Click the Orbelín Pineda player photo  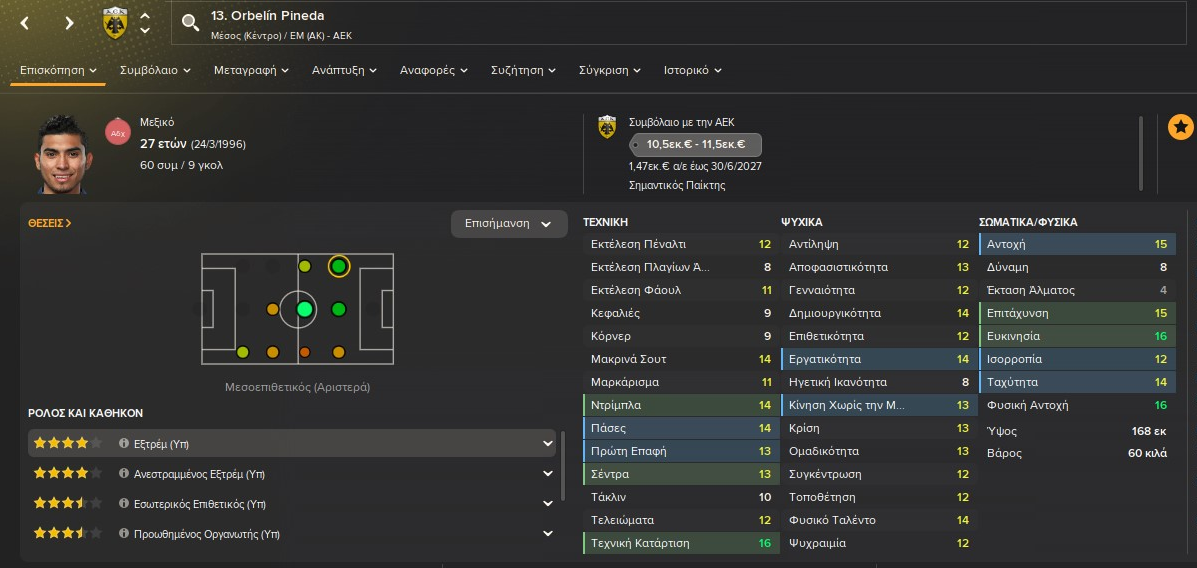pyautogui.click(x=66, y=153)
